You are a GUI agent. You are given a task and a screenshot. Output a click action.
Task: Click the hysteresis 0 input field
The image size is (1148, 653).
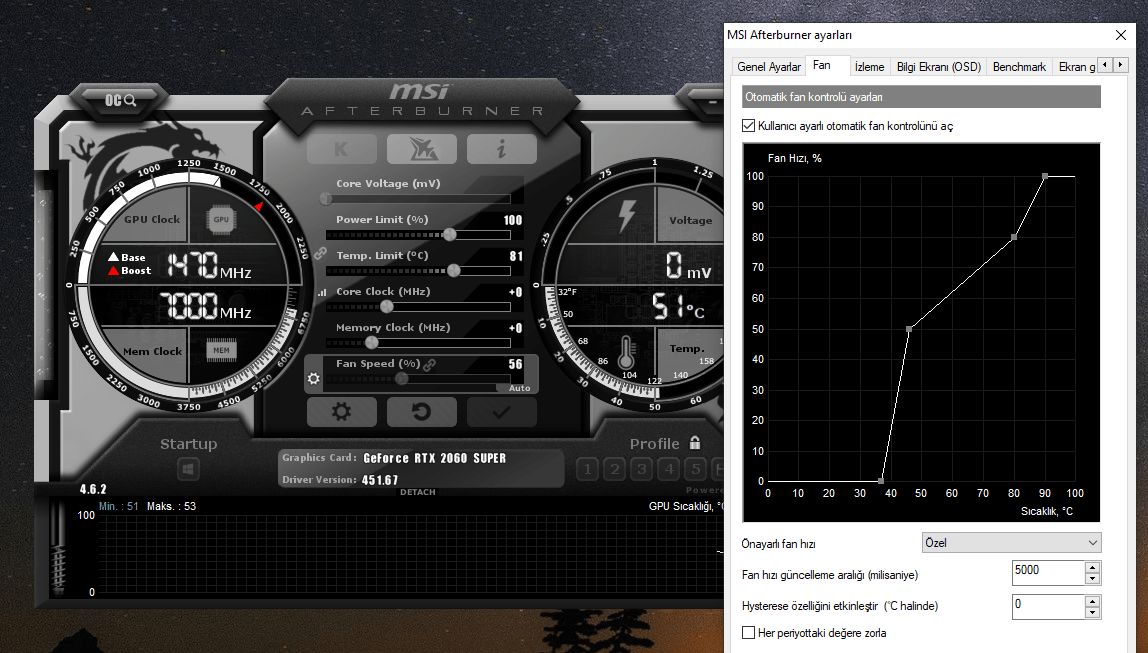(x=1048, y=606)
